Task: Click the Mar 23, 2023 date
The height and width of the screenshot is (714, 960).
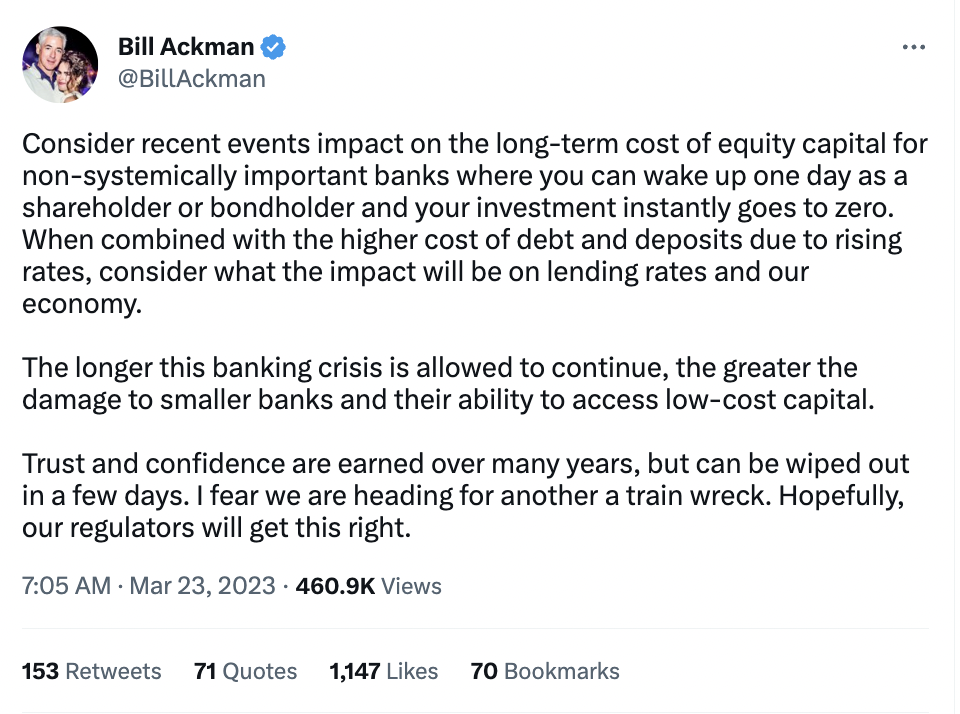Action: tap(202, 585)
